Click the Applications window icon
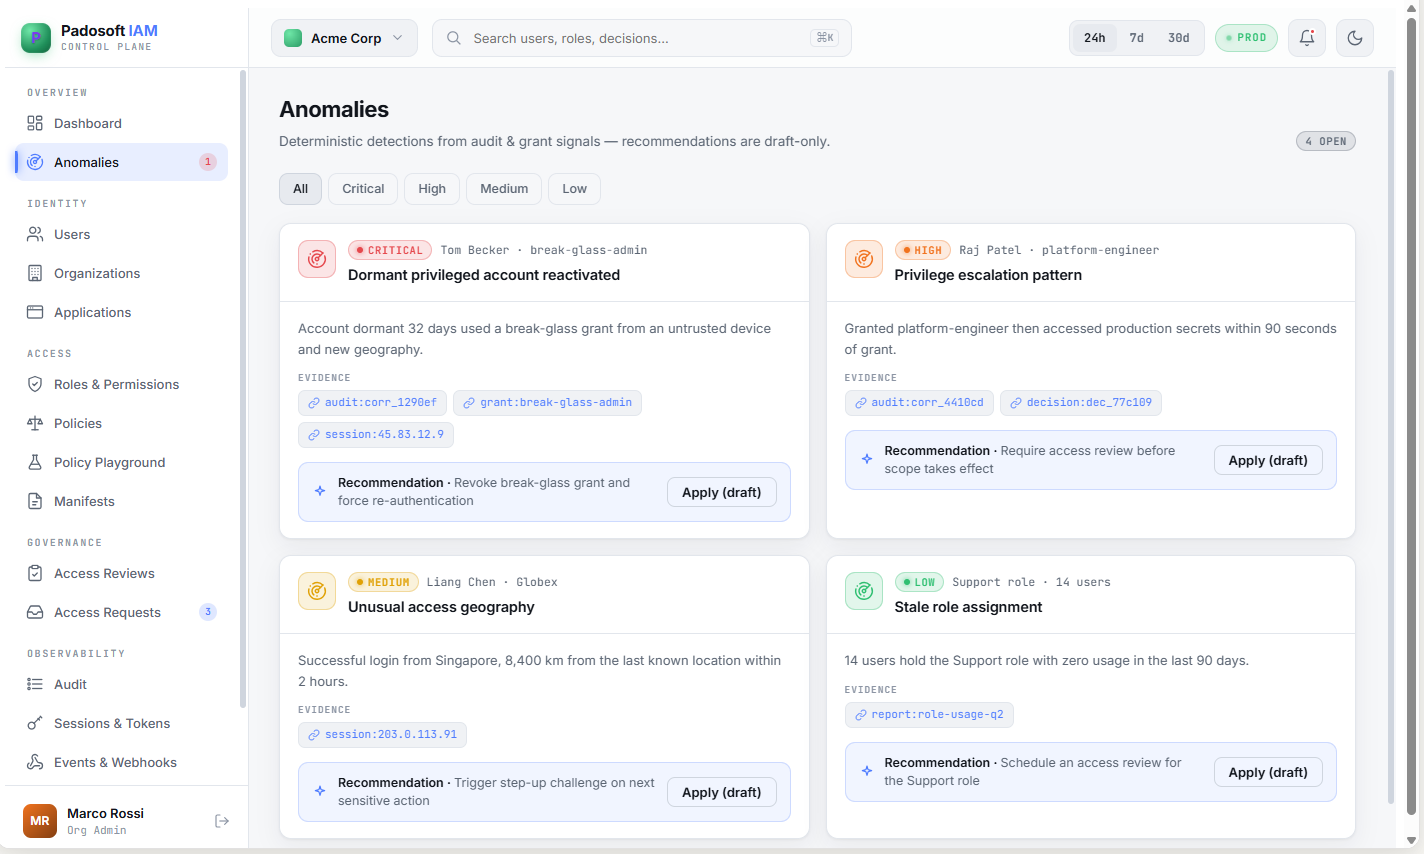 (35, 312)
